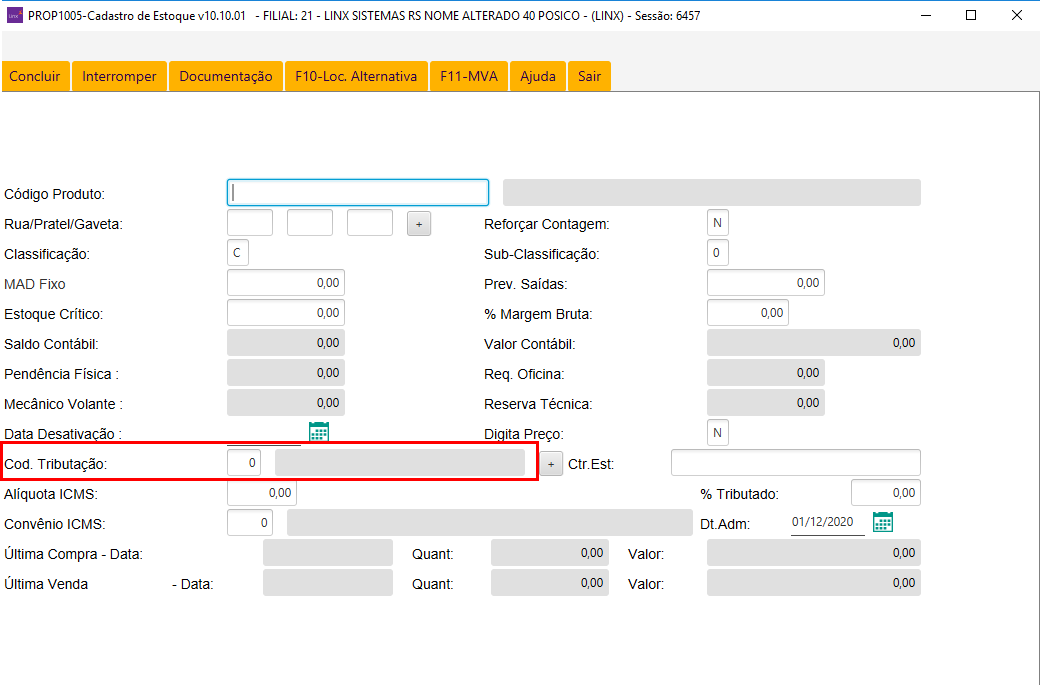Click the Última Venda Valor field

pos(814,583)
